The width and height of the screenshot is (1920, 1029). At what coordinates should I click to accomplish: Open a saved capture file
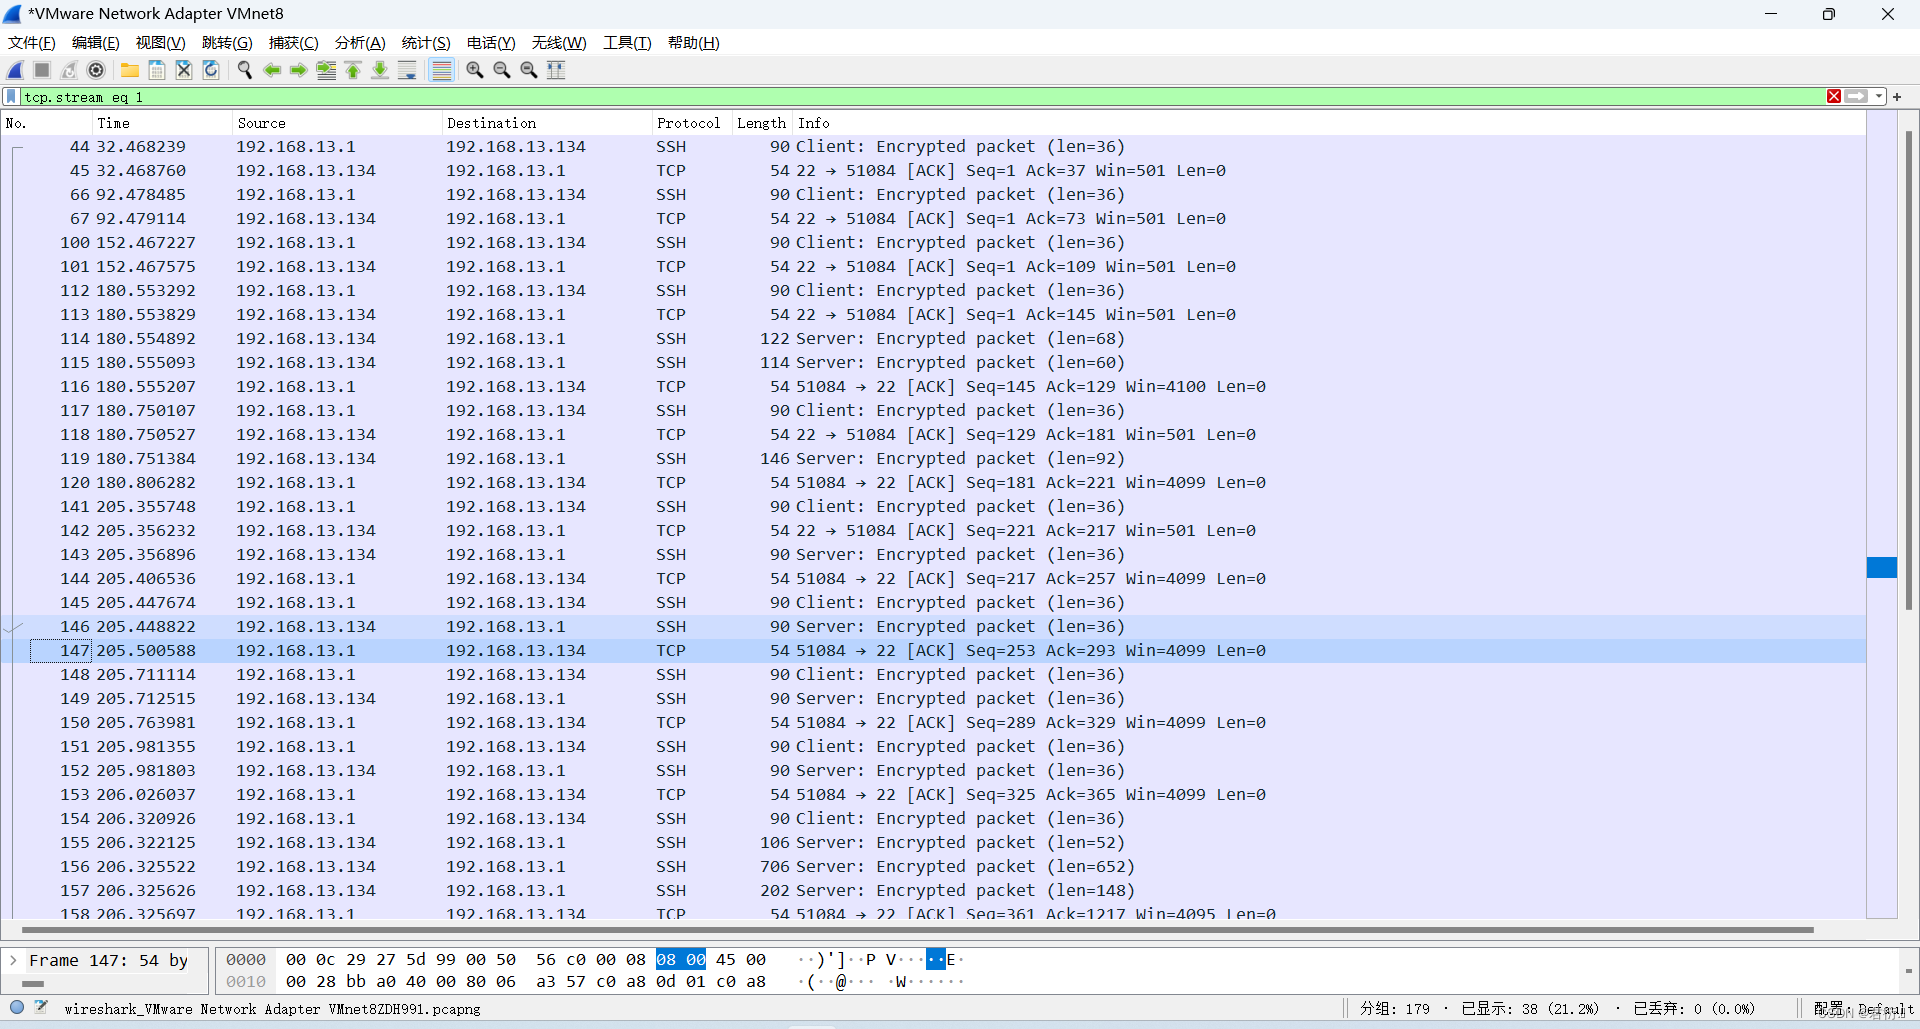[129, 70]
